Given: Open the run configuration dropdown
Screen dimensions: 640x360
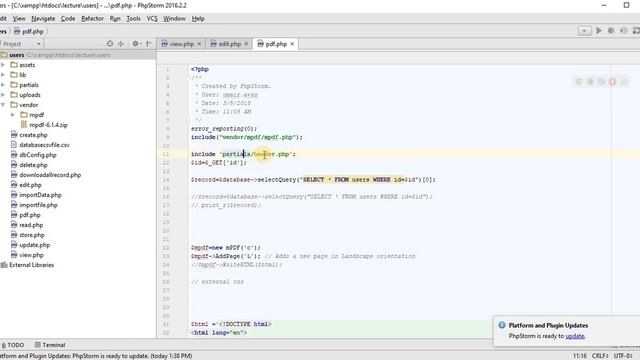Looking at the screenshot, I should pyautogui.click(x=584, y=31).
